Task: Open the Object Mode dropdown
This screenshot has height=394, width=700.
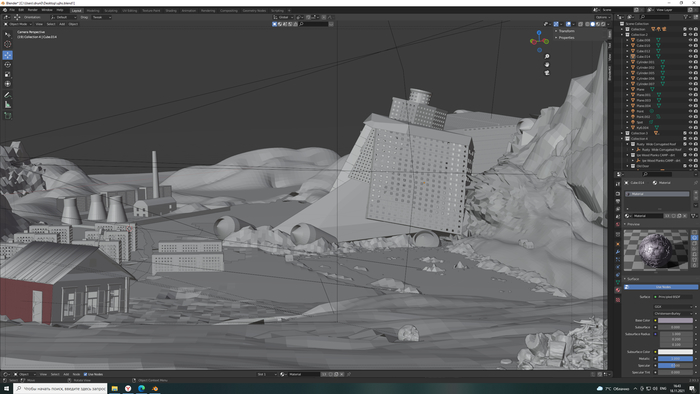Action: click(17, 24)
